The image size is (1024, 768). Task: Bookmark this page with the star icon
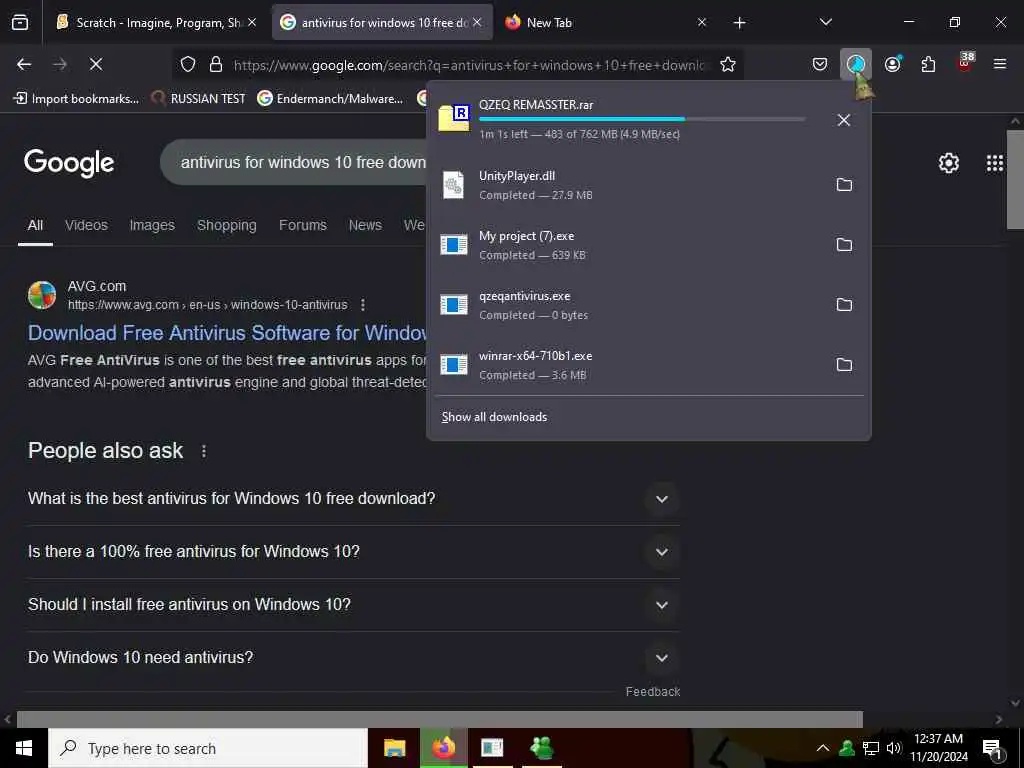click(x=728, y=64)
